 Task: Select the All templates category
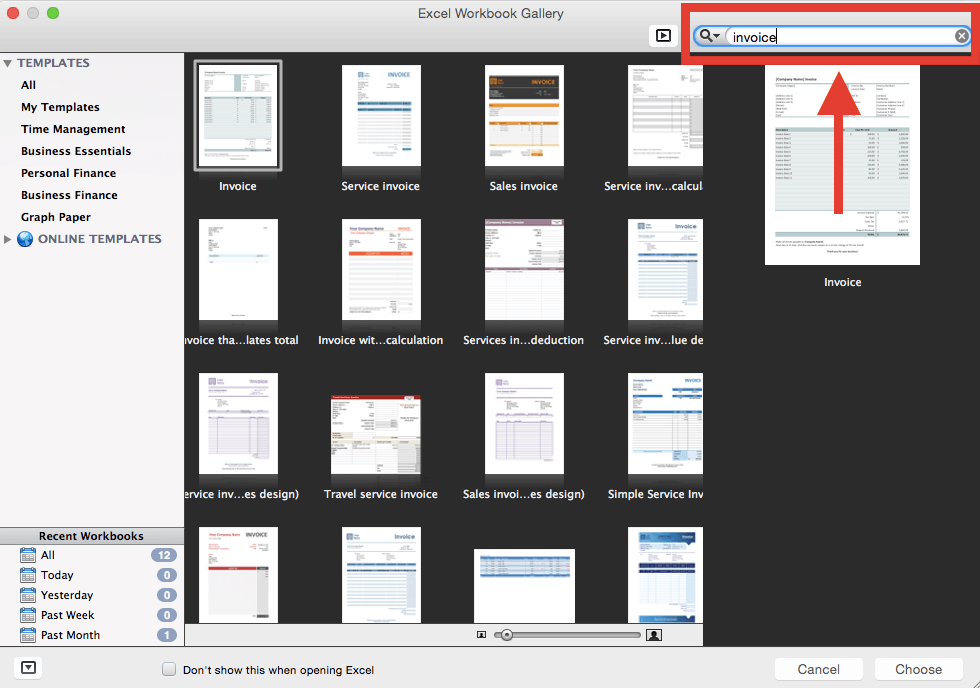(28, 85)
